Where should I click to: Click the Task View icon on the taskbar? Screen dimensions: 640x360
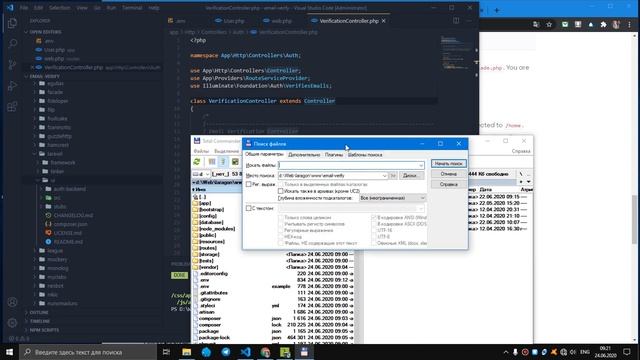tap(166, 352)
